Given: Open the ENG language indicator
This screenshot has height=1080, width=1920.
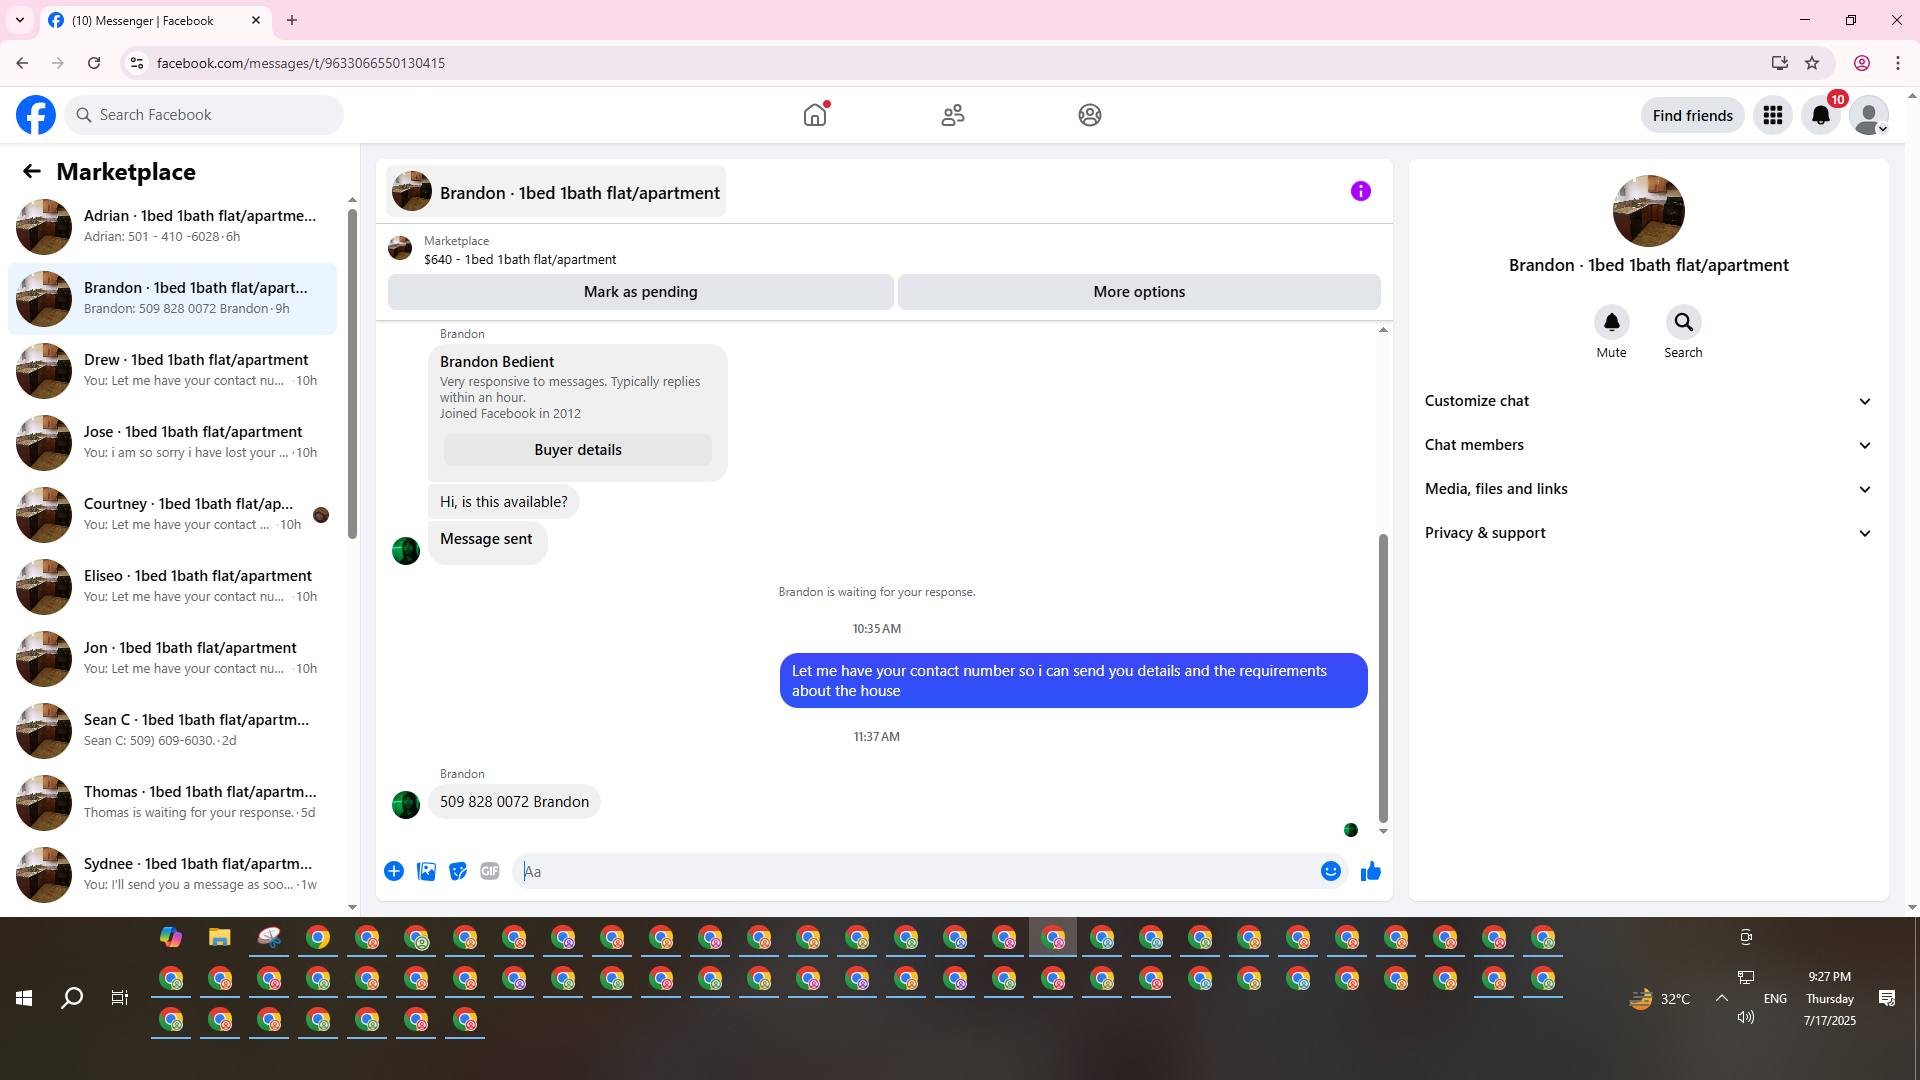Looking at the screenshot, I should click(x=1775, y=998).
